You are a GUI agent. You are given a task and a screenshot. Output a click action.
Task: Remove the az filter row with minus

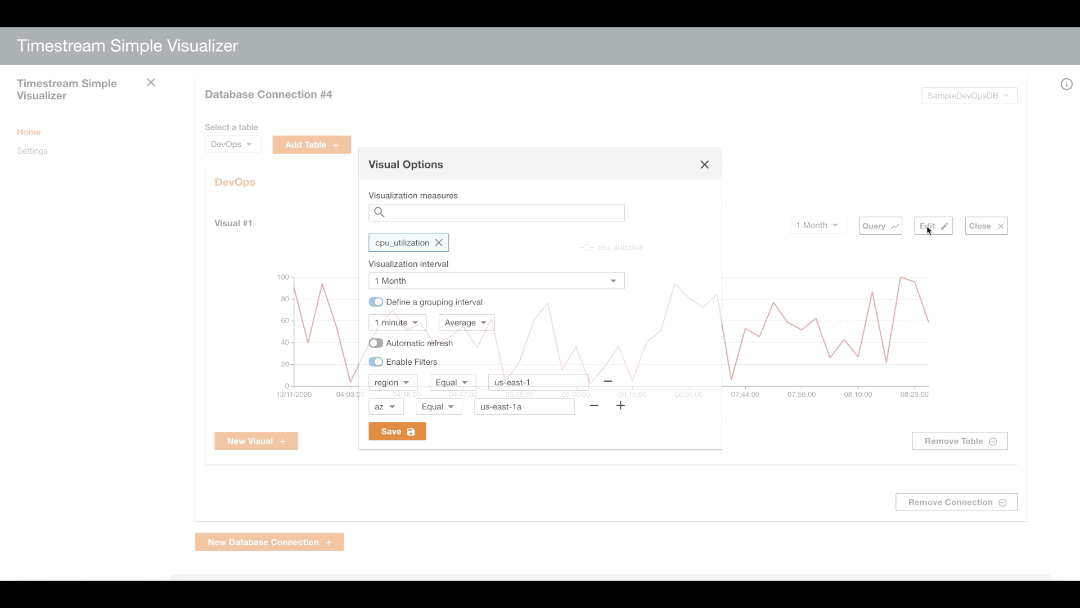pos(594,406)
